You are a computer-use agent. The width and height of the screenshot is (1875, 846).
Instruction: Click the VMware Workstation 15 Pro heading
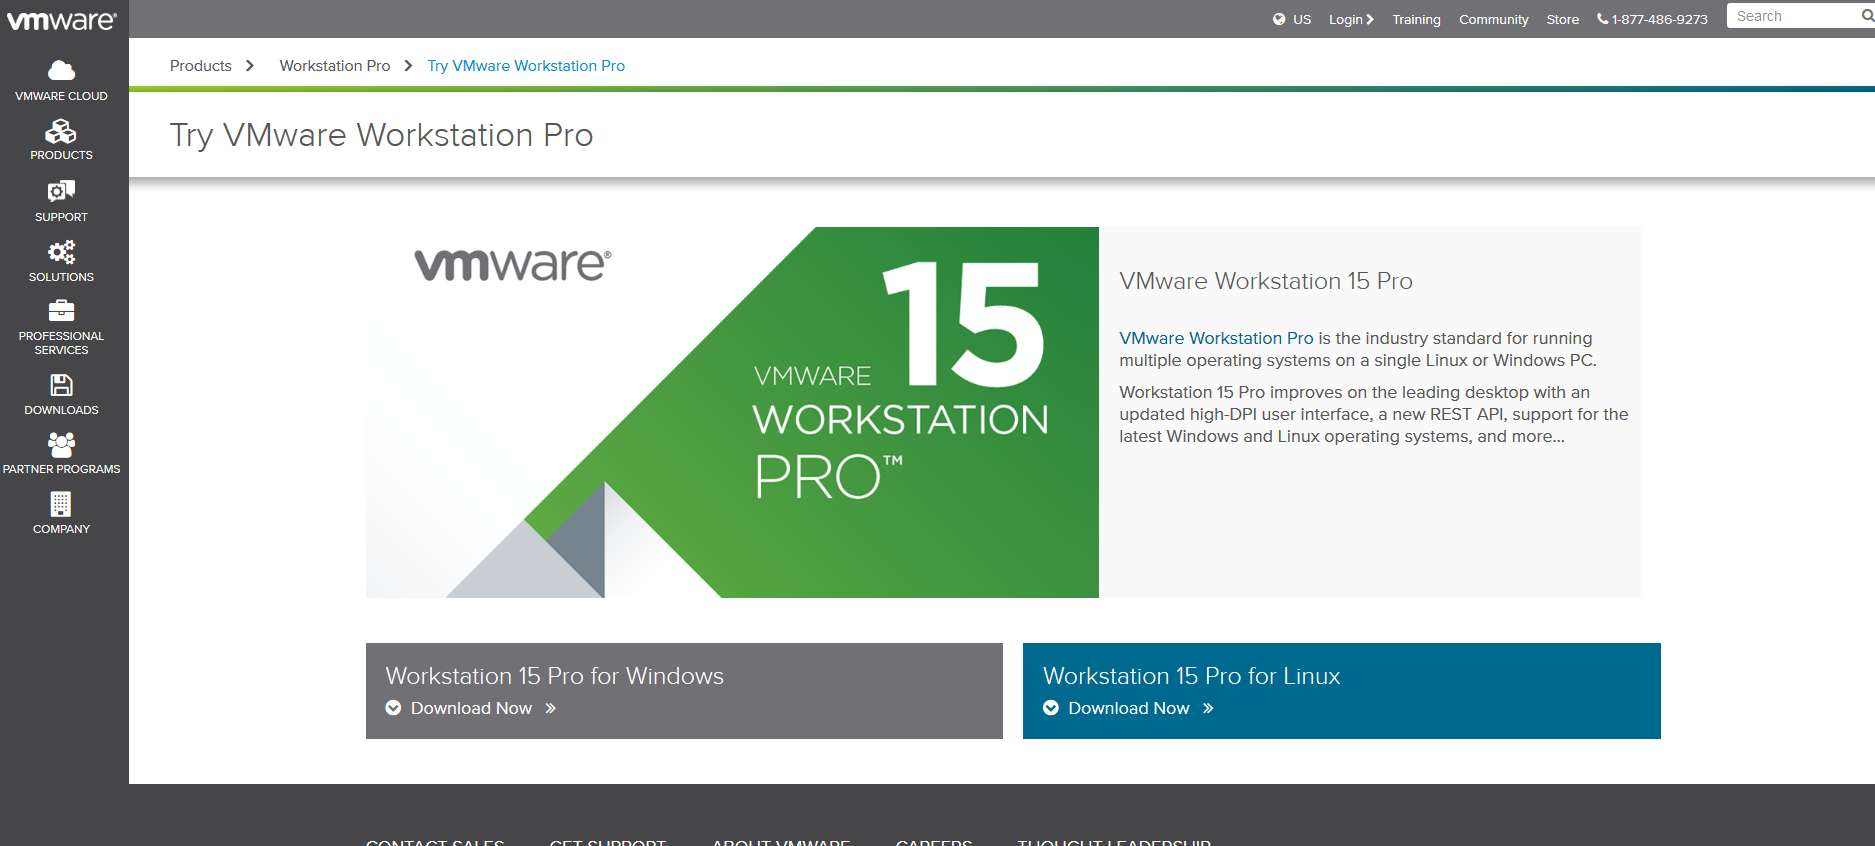click(x=1266, y=281)
